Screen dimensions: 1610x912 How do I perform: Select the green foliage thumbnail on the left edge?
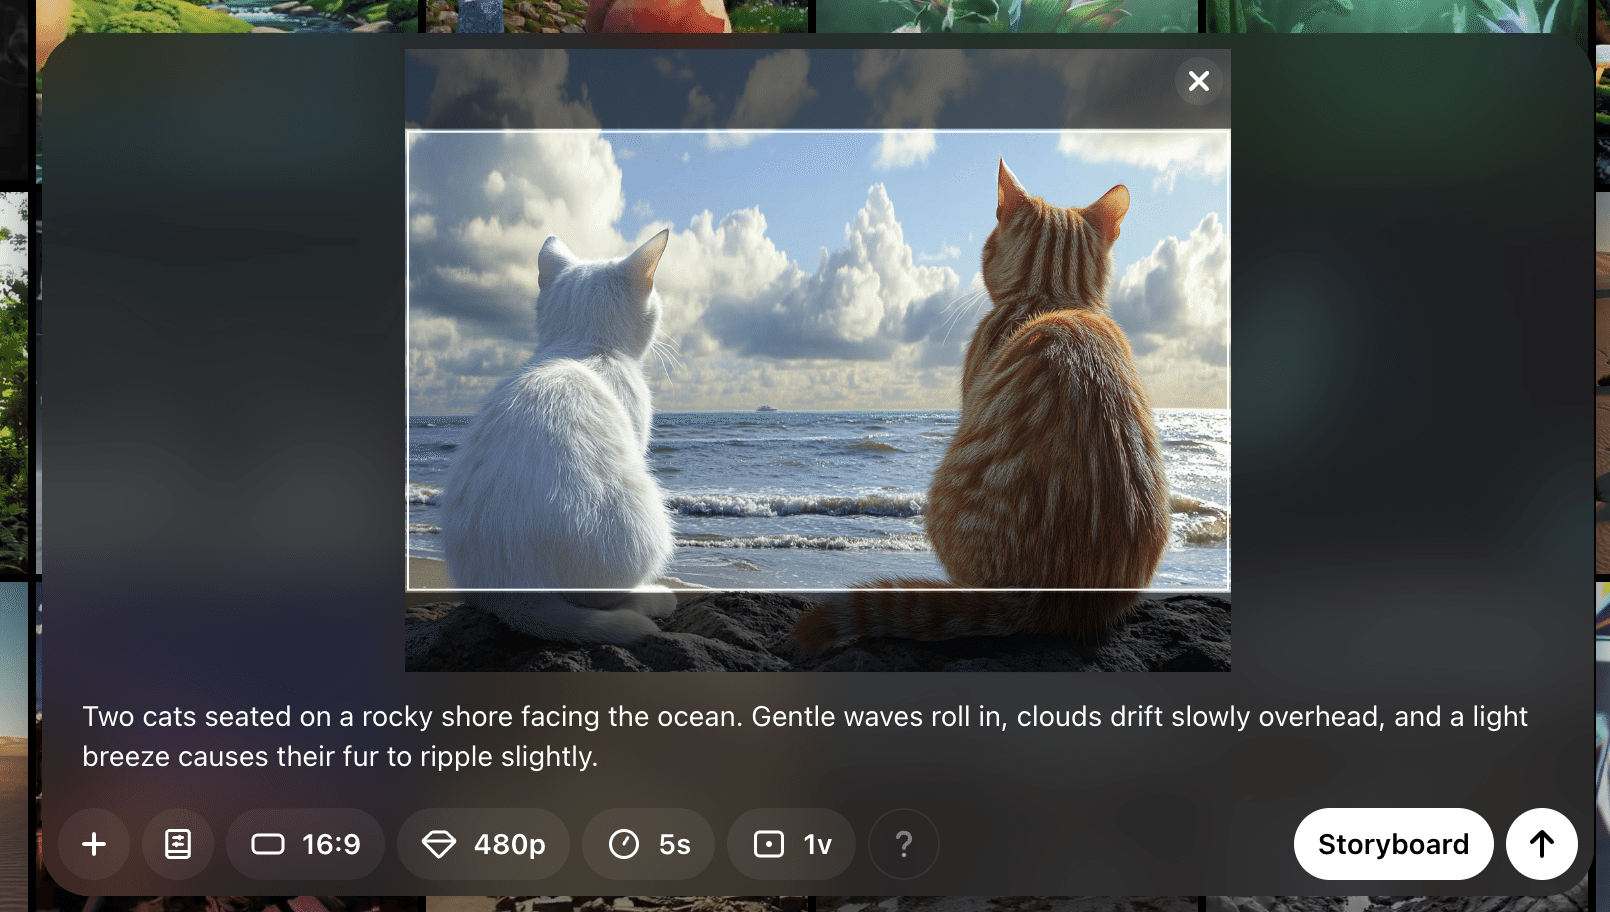pos(15,380)
